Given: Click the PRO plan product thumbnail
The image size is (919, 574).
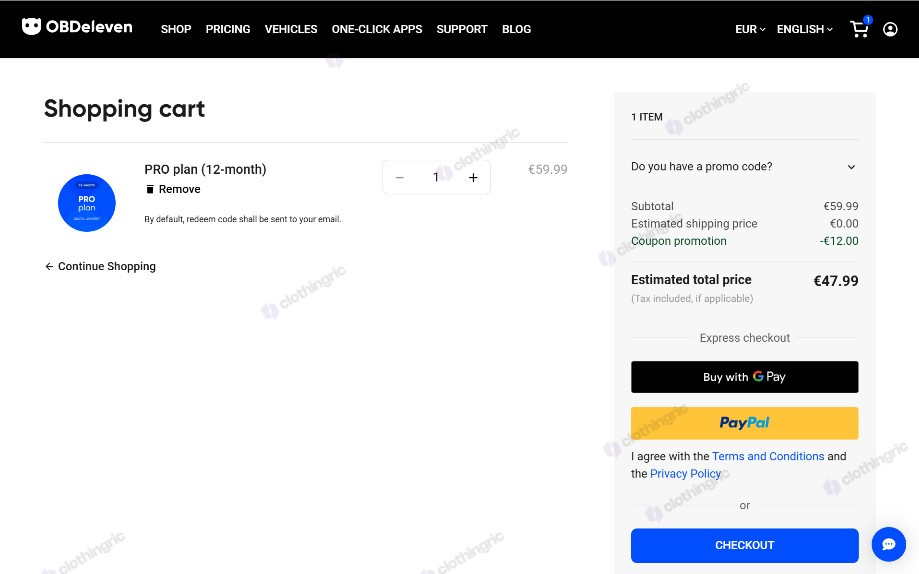Looking at the screenshot, I should (x=87, y=203).
